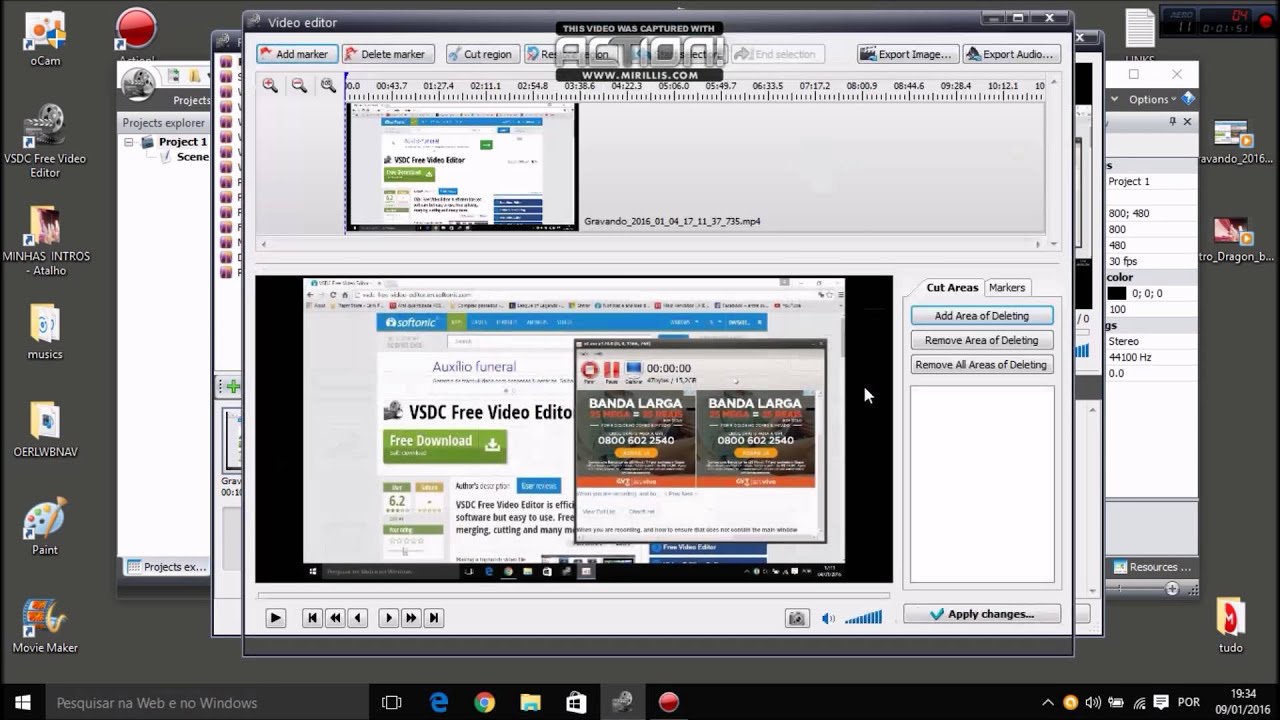
Task: Click the help icon next to Options
Action: (1188, 99)
